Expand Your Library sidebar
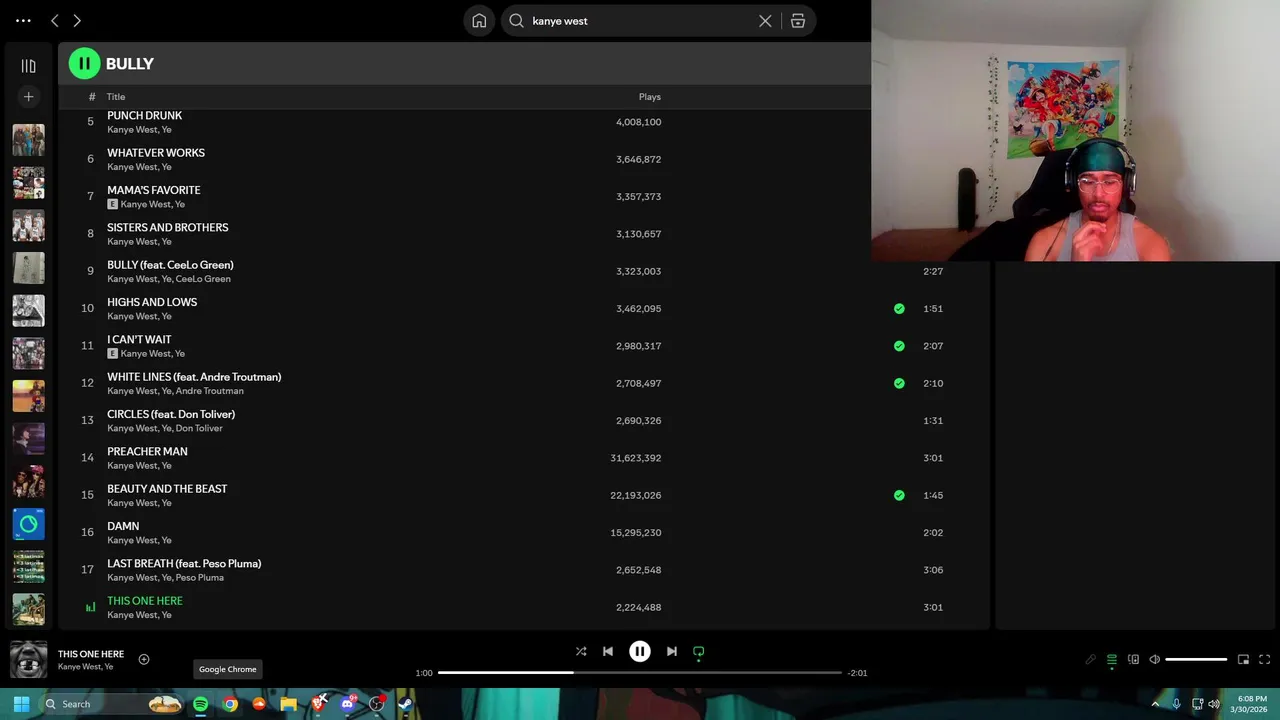 point(28,66)
